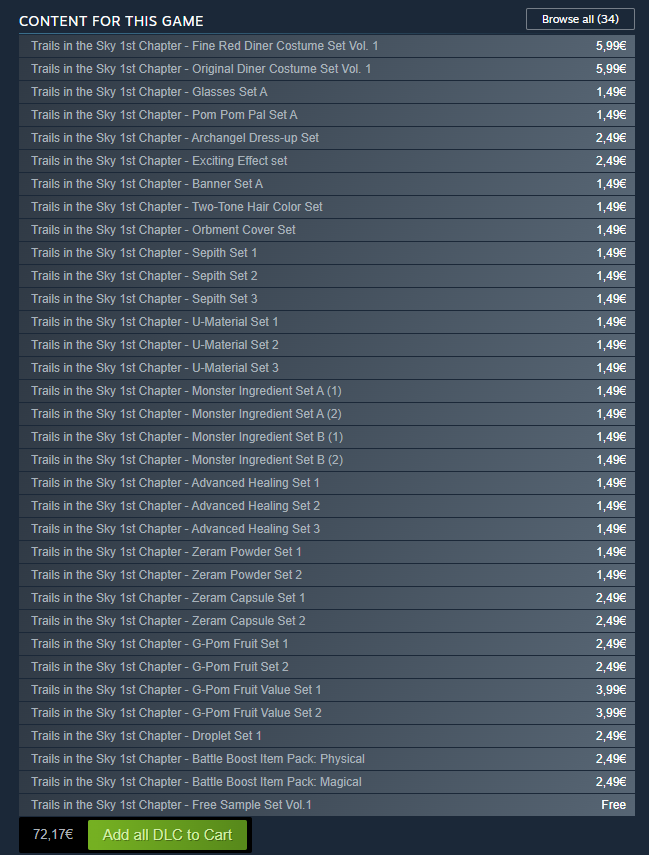The image size is (649, 855).
Task: View the Archangel Dress-up Set DLC
Action: 327,138
